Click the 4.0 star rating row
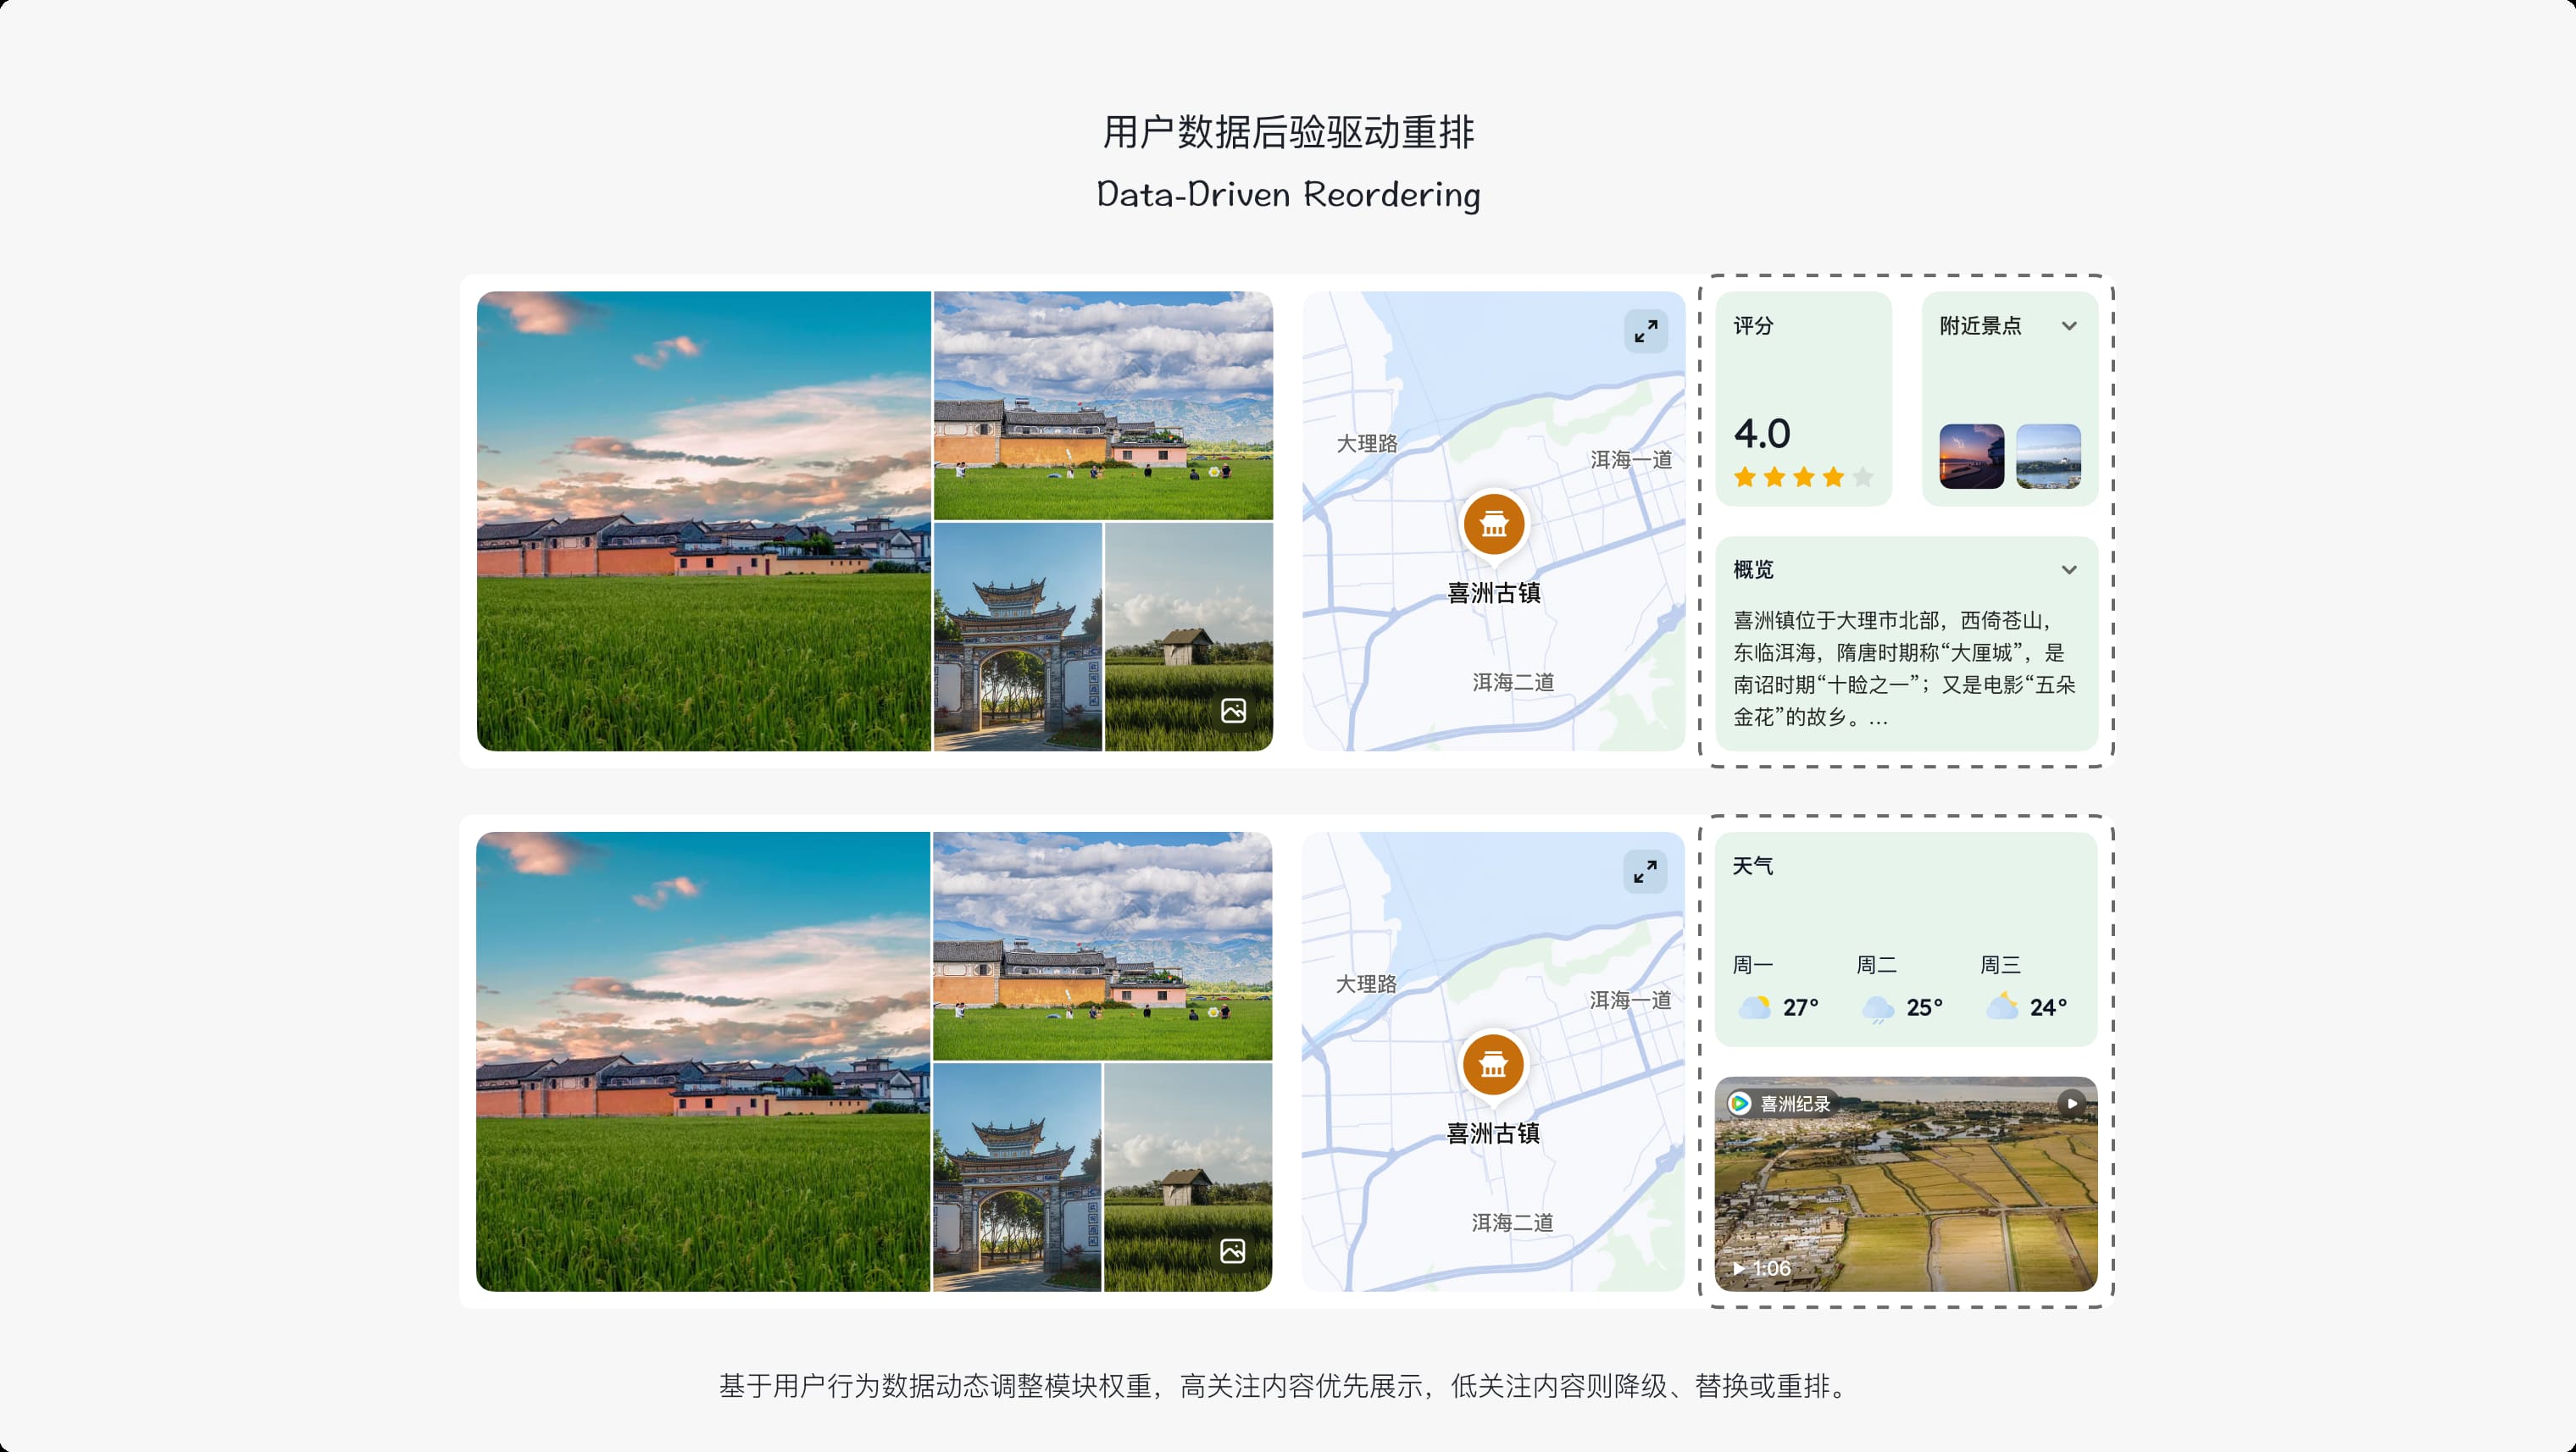 1803,477
